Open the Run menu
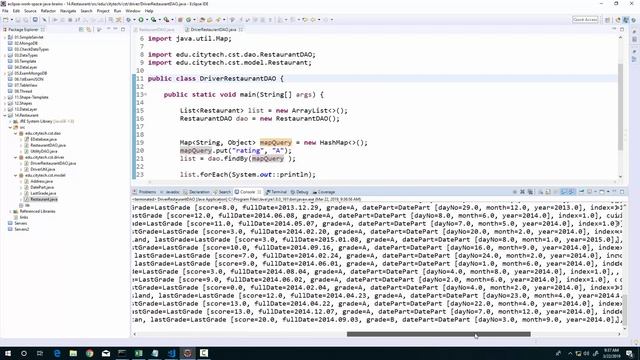 117,11
